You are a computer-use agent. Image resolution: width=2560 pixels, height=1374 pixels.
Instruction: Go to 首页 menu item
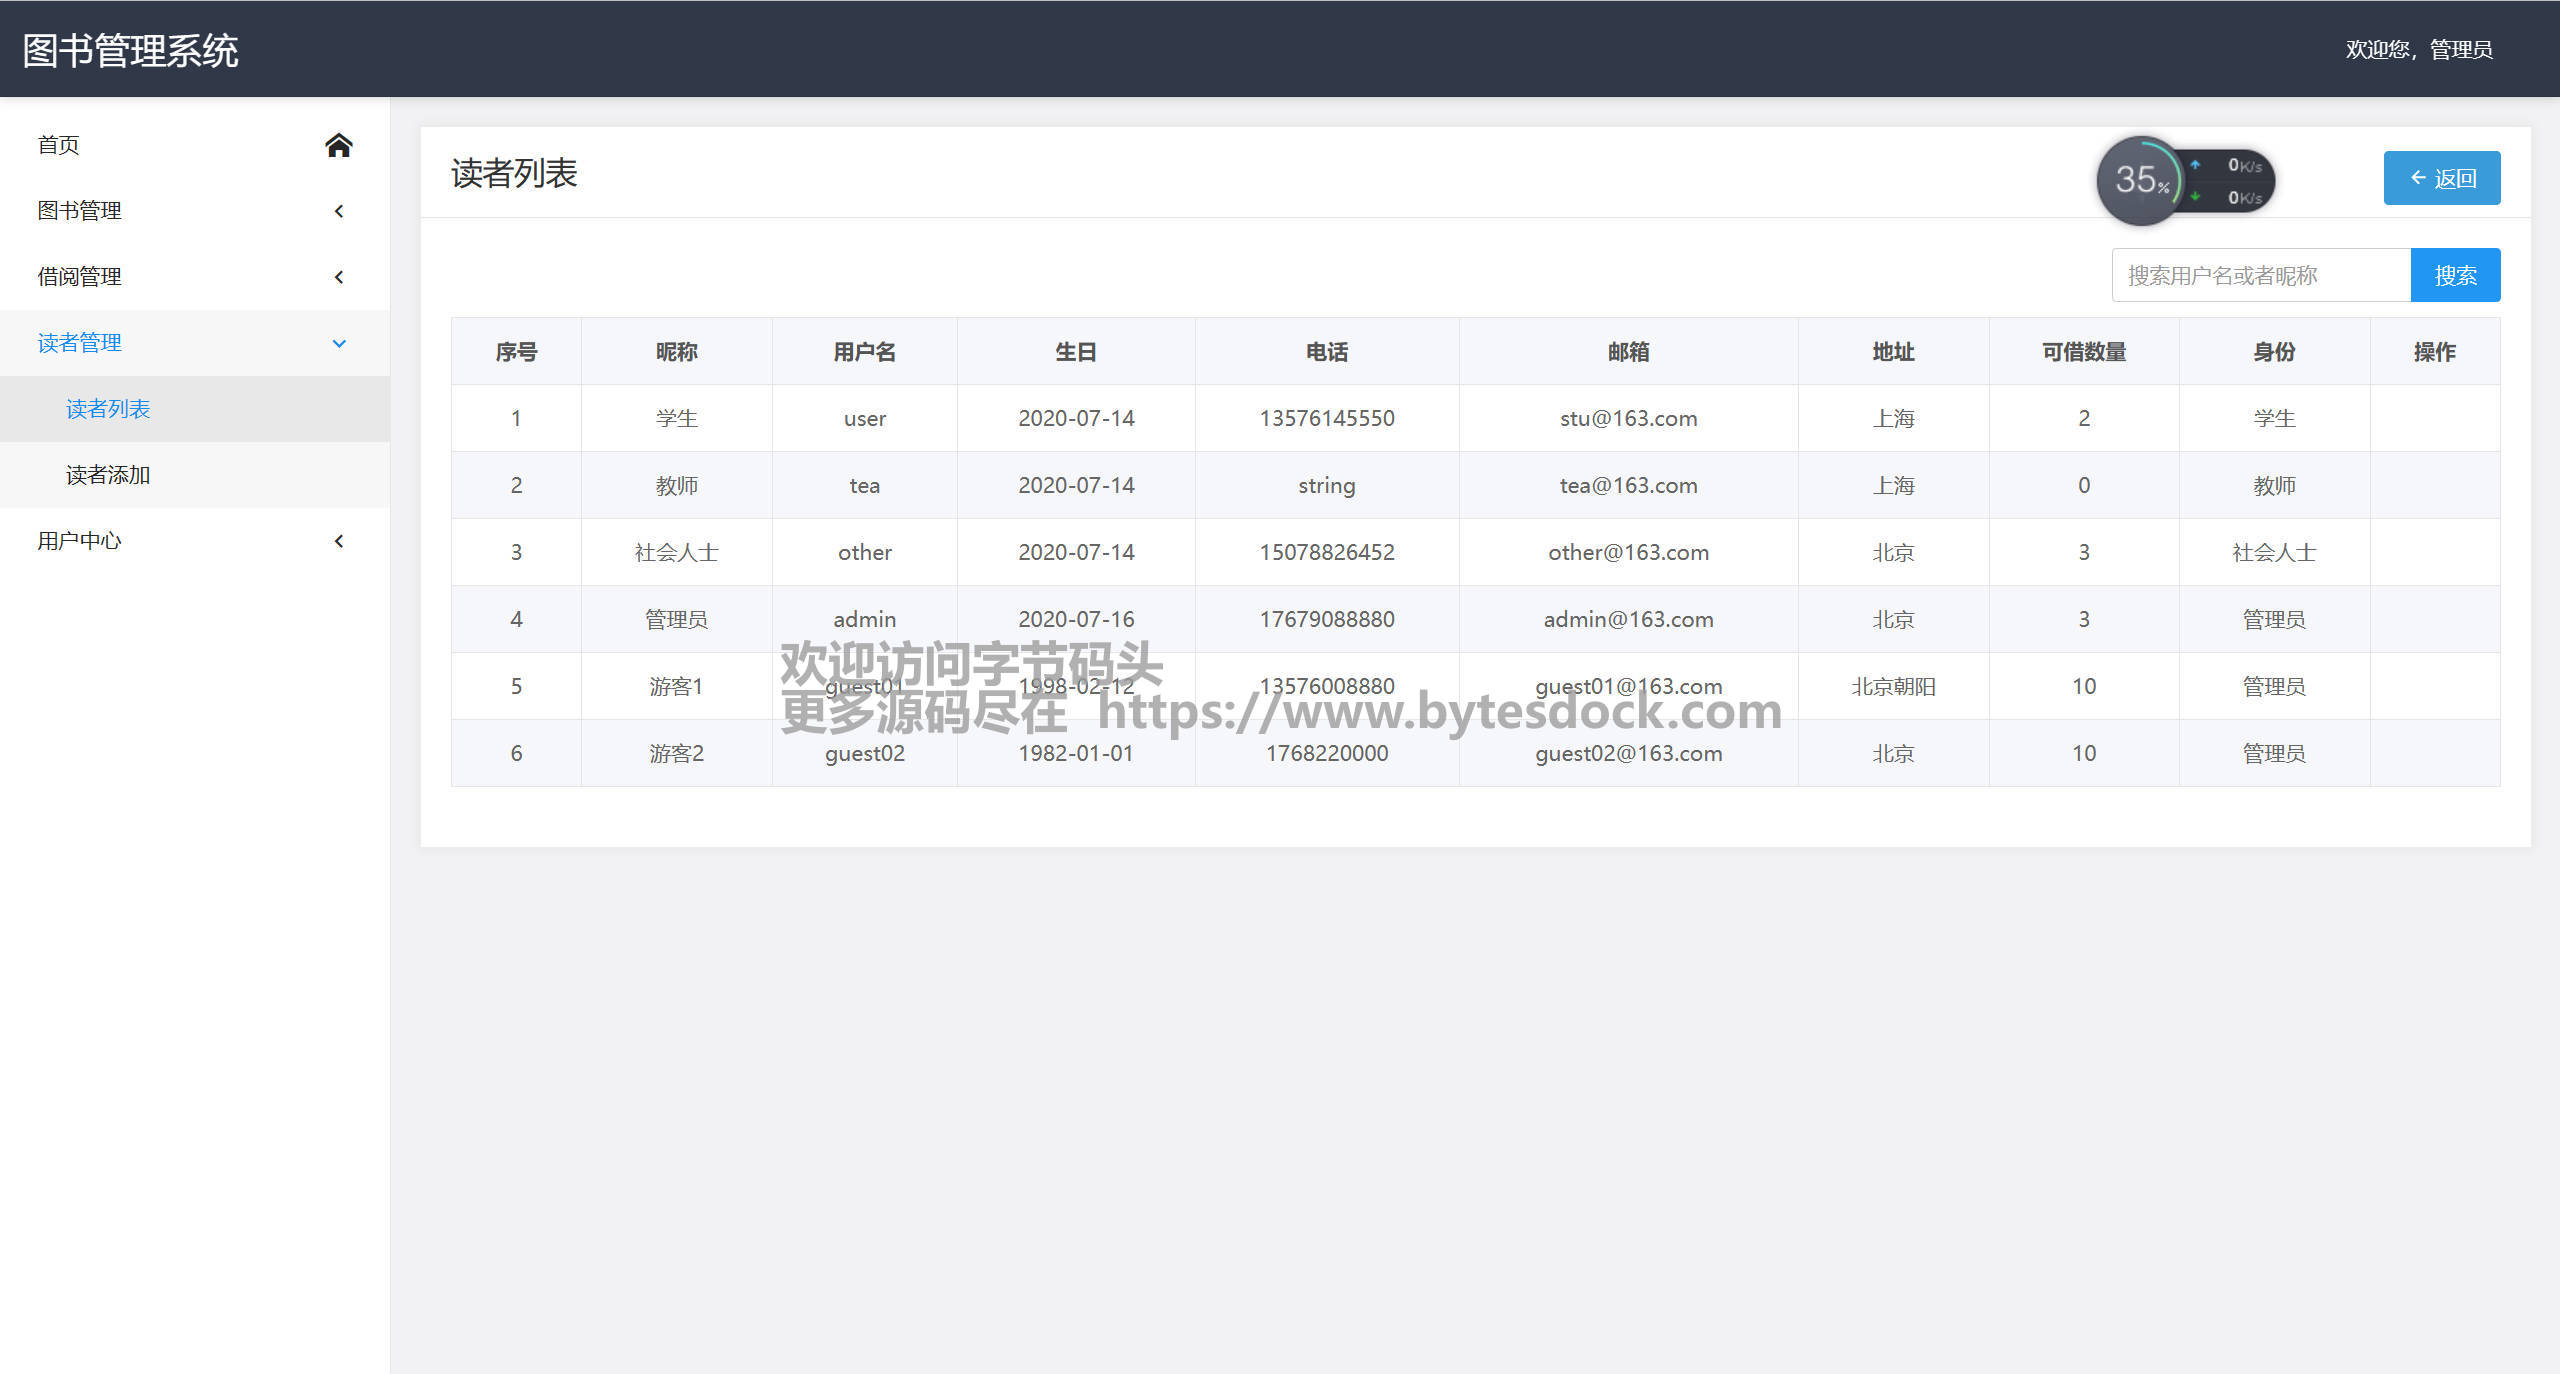pyautogui.click(x=58, y=145)
